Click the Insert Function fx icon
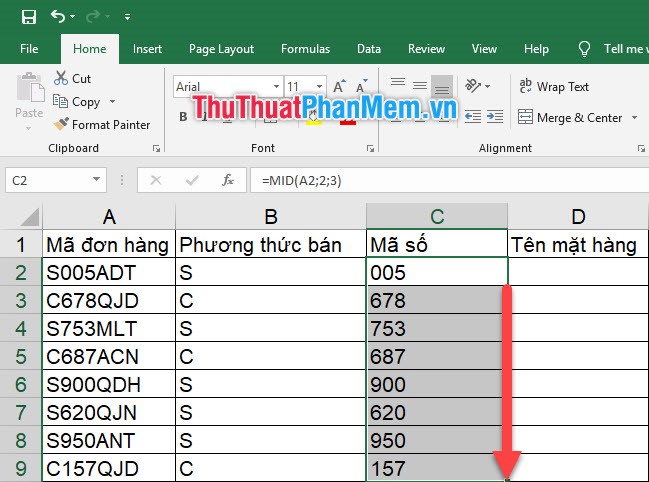The image size is (649, 482). click(x=228, y=180)
